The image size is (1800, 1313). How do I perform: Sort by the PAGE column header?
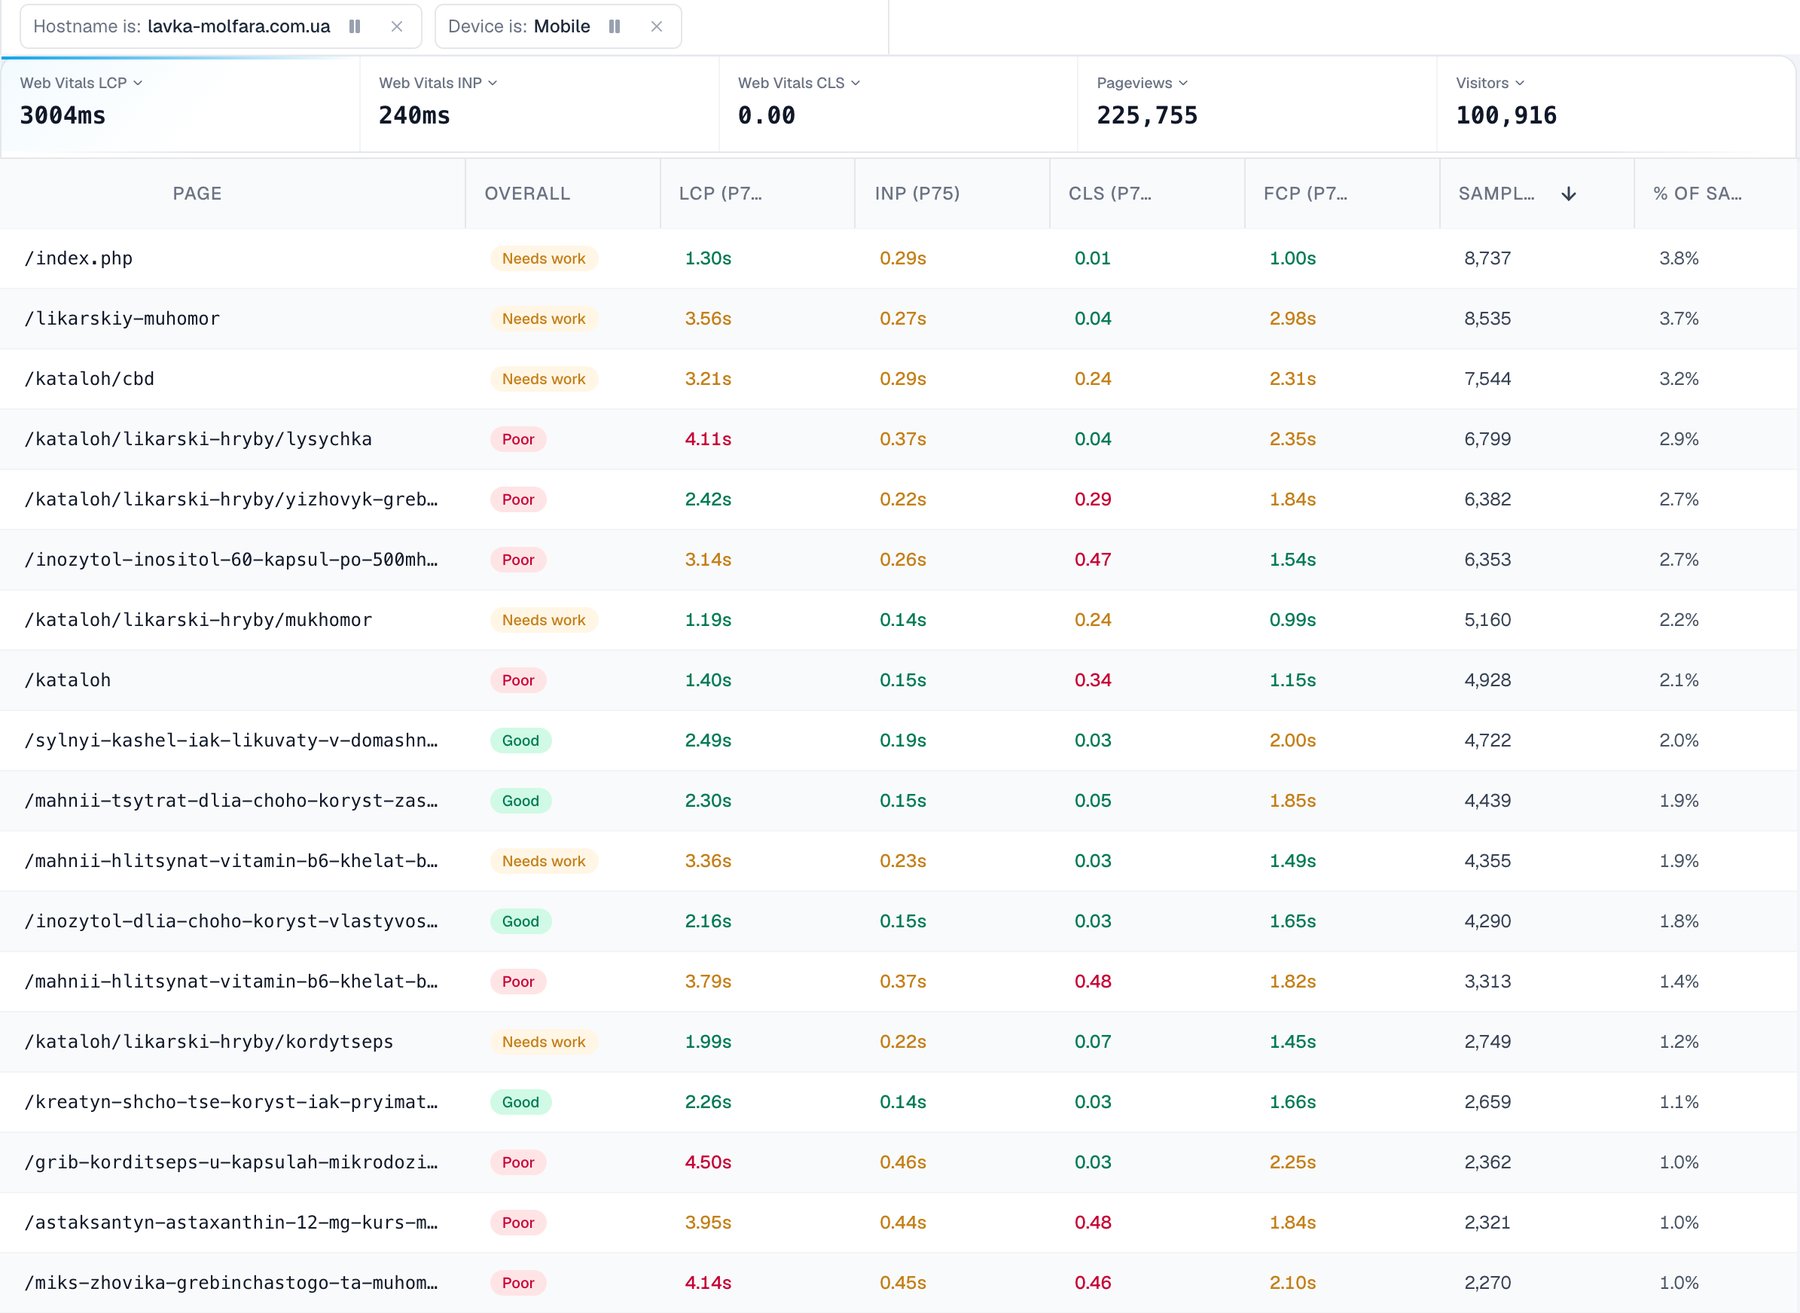tap(197, 193)
